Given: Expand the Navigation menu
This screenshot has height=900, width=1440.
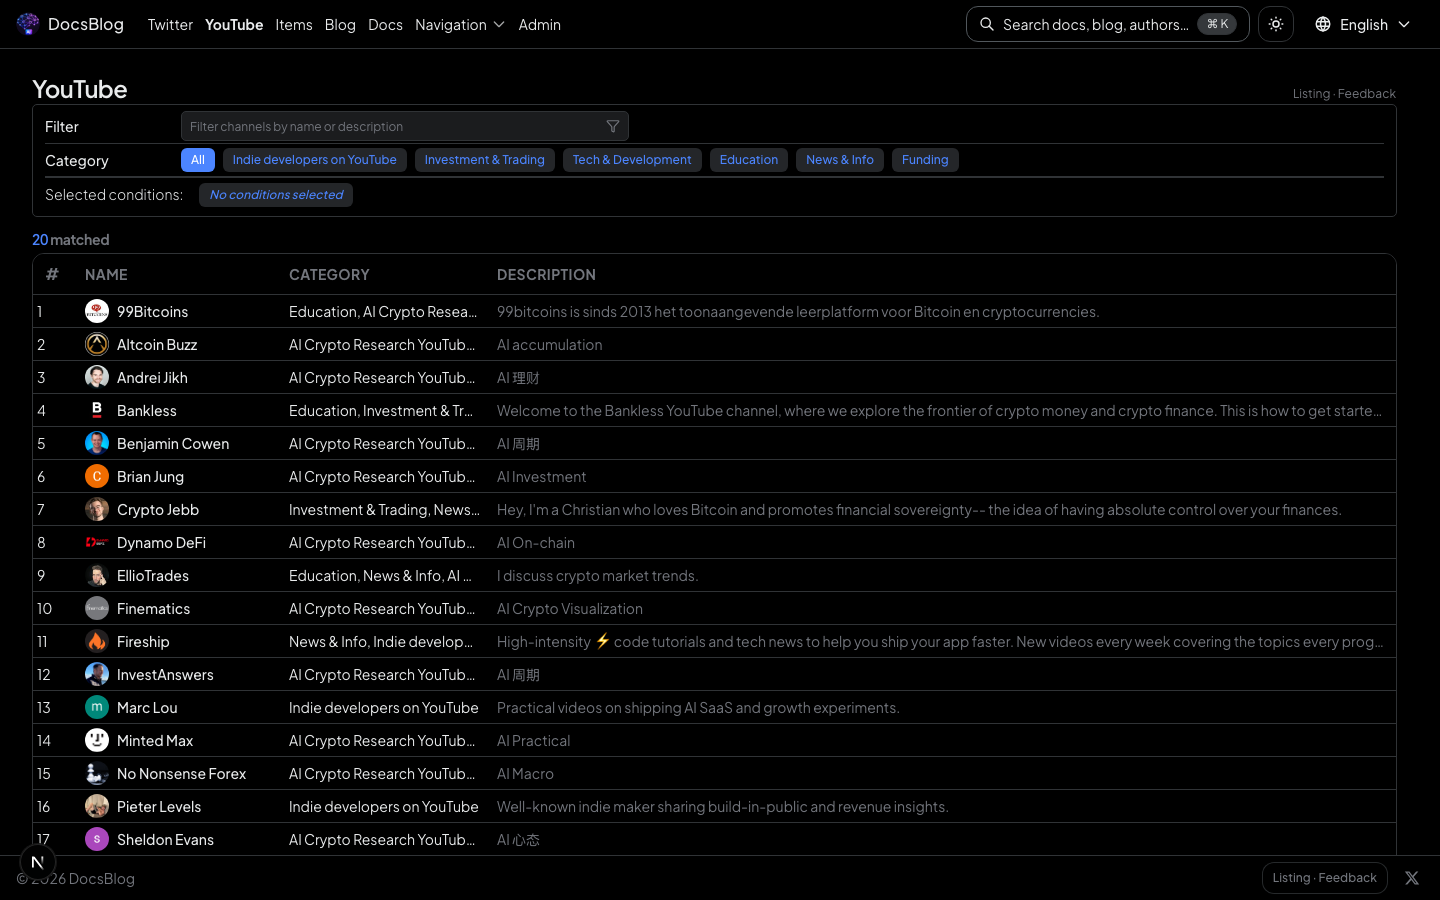Looking at the screenshot, I should 459,24.
